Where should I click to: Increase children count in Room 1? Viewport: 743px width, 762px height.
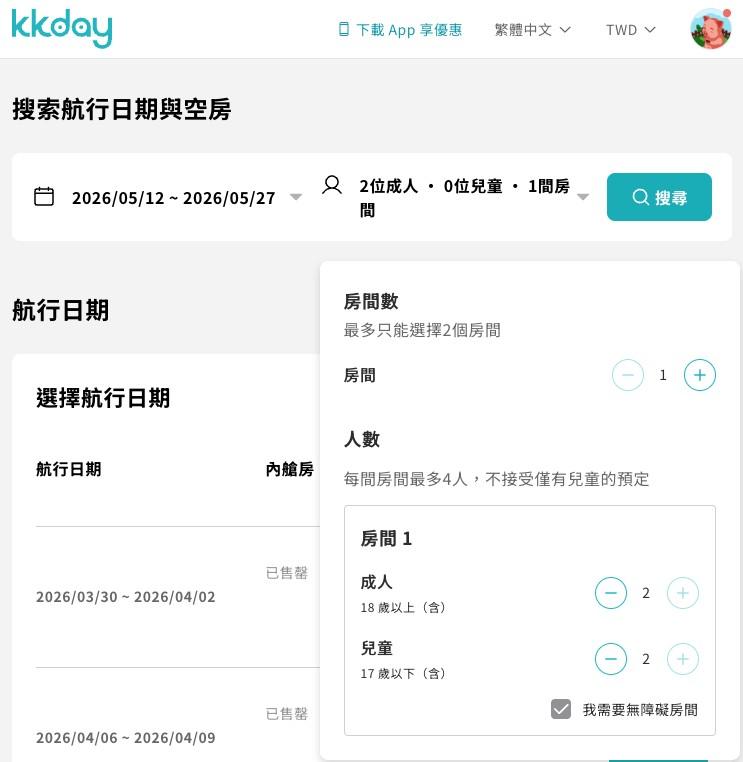tap(683, 659)
